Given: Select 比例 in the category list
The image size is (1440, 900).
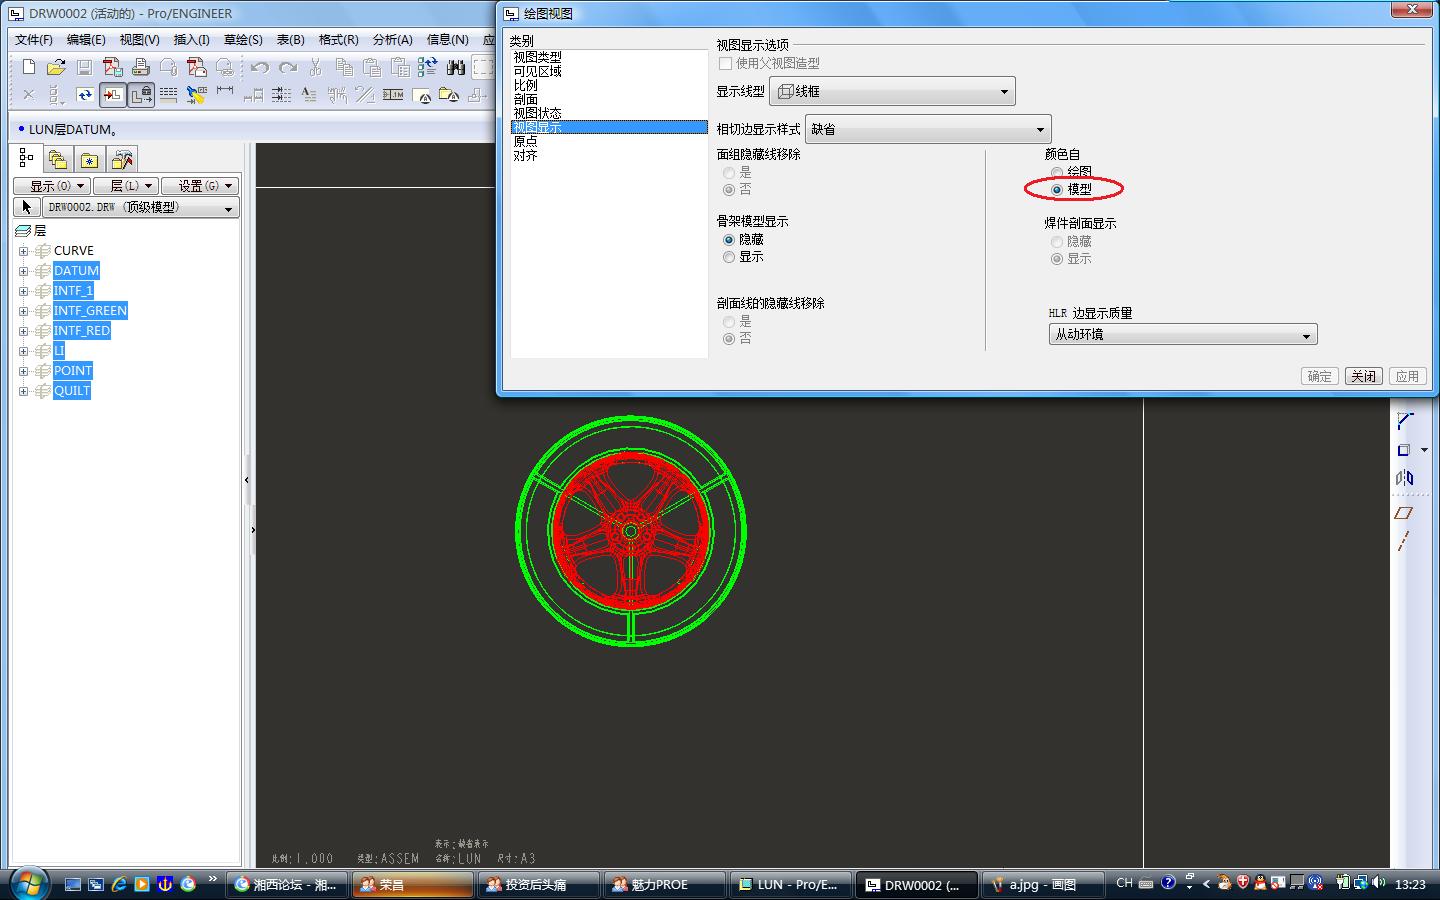Looking at the screenshot, I should [525, 85].
